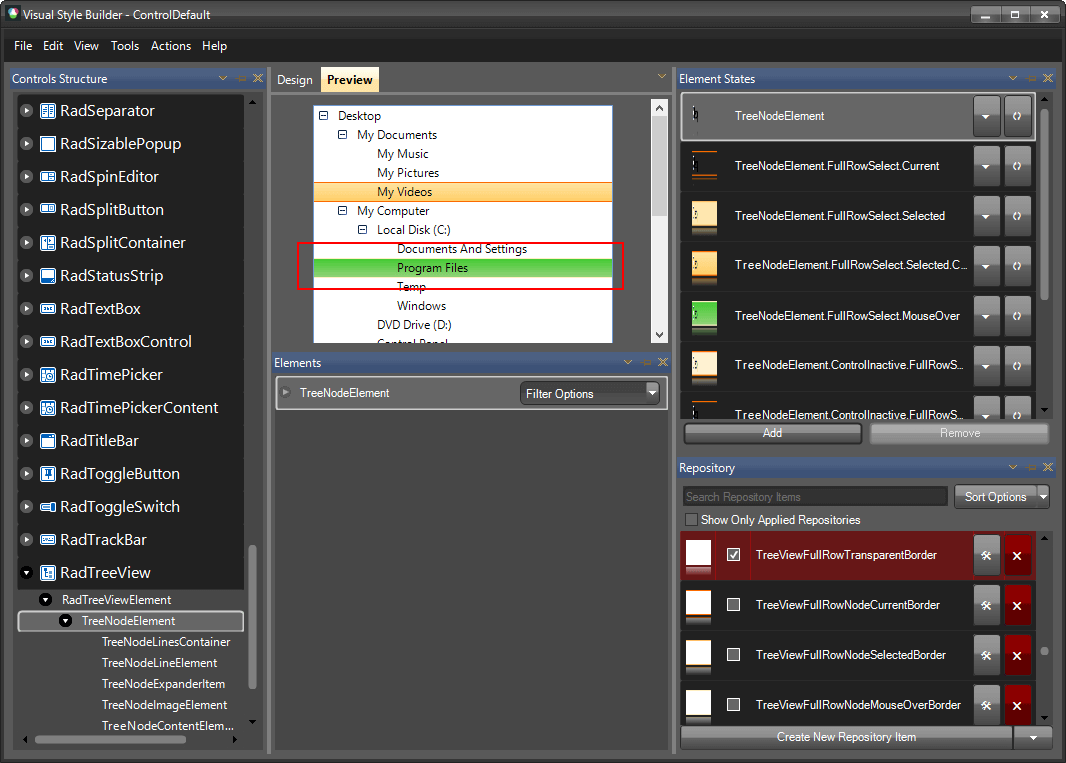The height and width of the screenshot is (763, 1066).
Task: Open the Actions menu
Action: (x=170, y=46)
